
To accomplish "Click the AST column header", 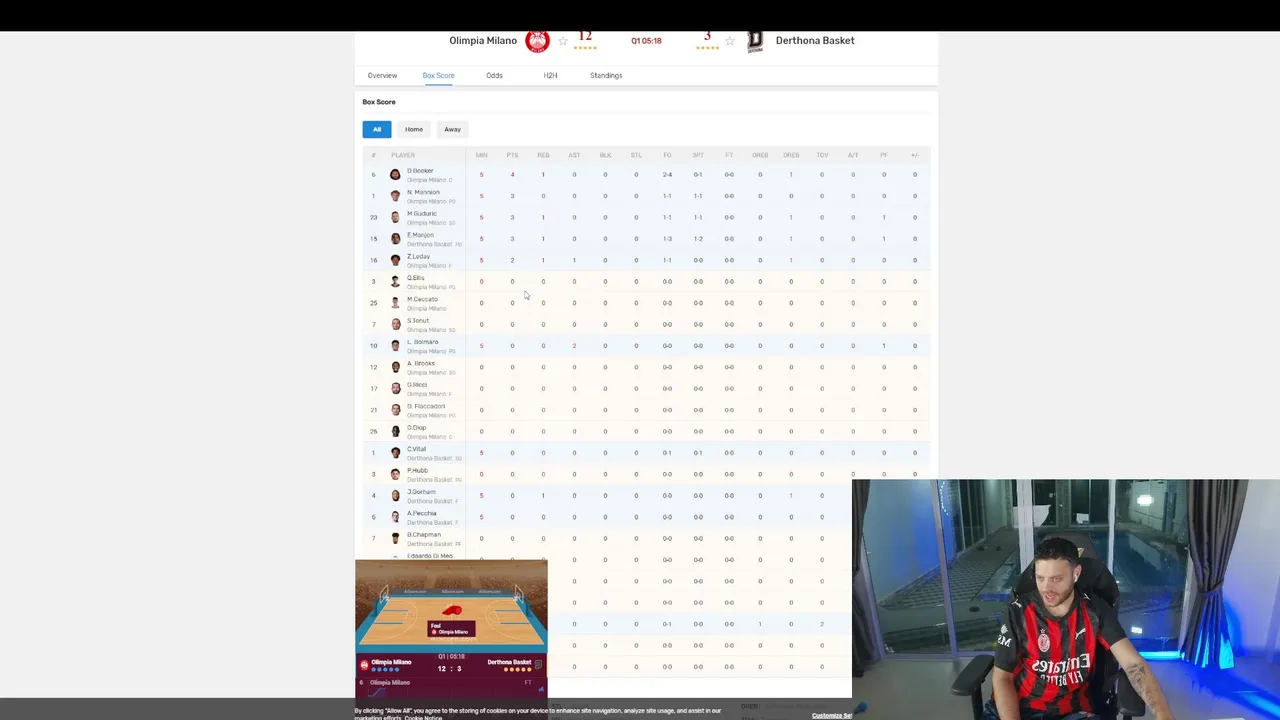I will coord(574,155).
